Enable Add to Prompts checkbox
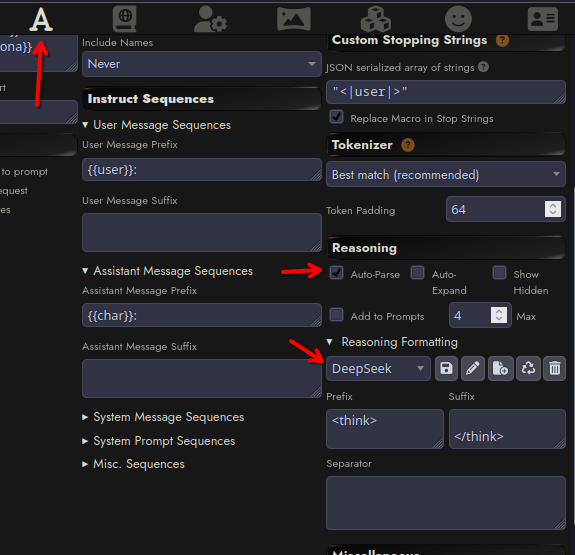 [x=336, y=315]
